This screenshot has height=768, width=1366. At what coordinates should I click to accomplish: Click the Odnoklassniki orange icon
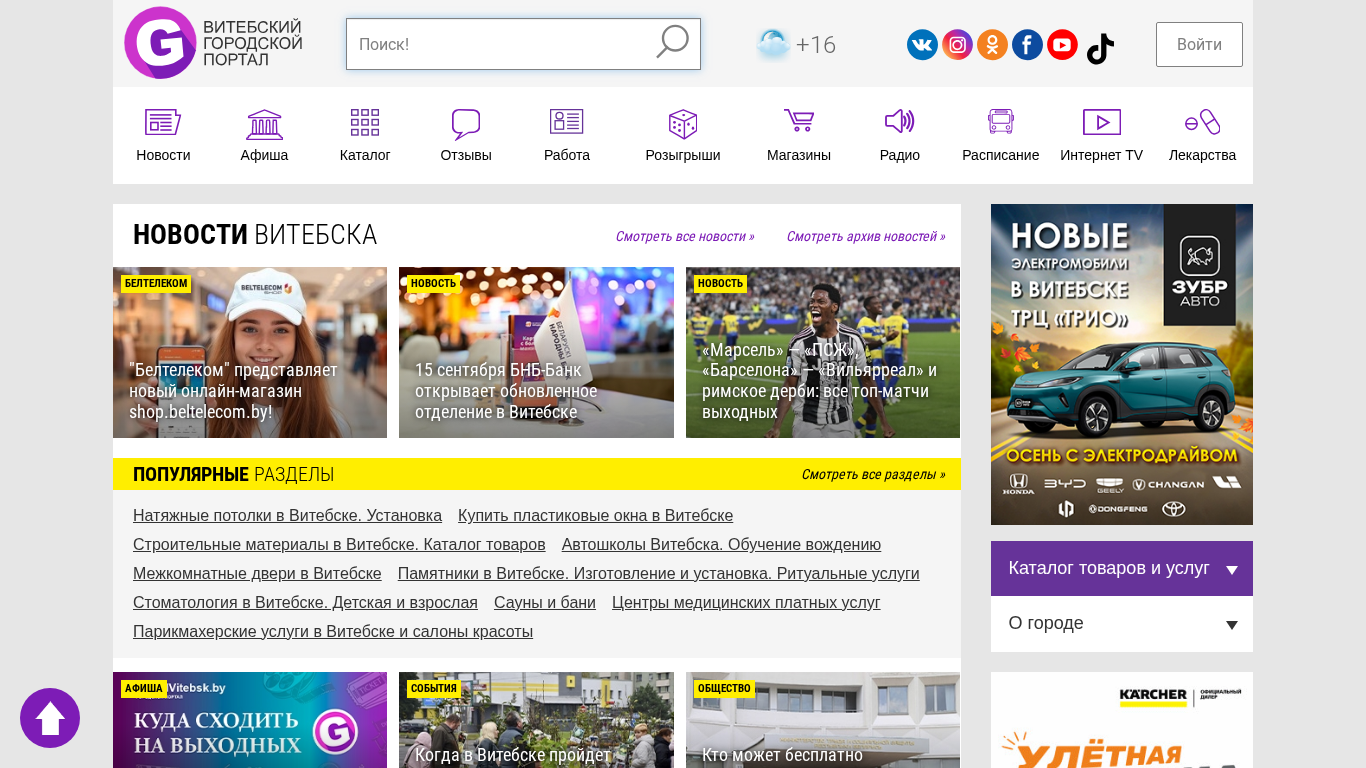coord(992,45)
